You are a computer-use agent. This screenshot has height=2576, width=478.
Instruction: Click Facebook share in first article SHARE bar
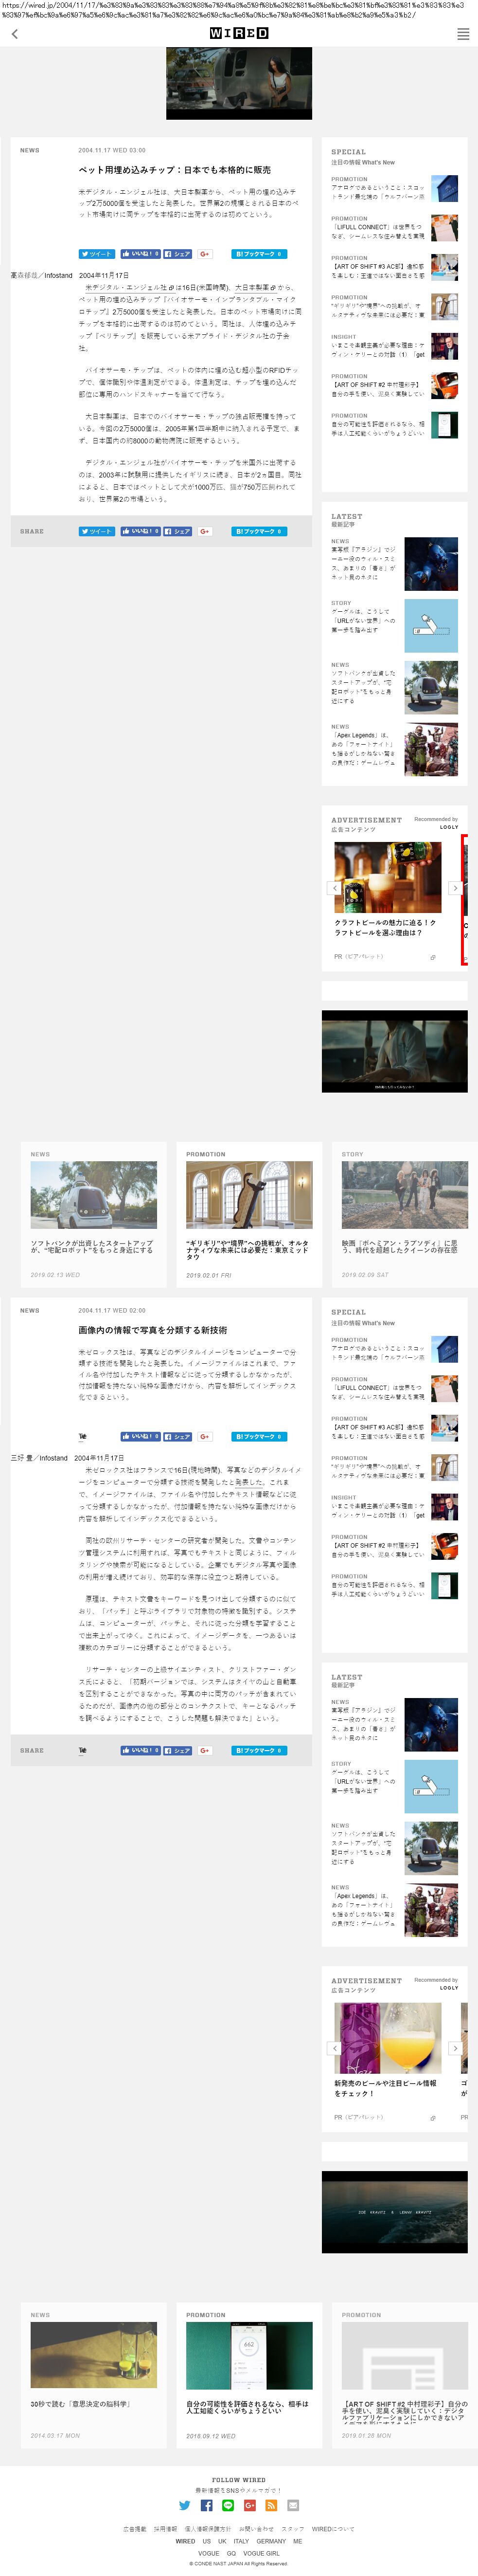(x=178, y=531)
